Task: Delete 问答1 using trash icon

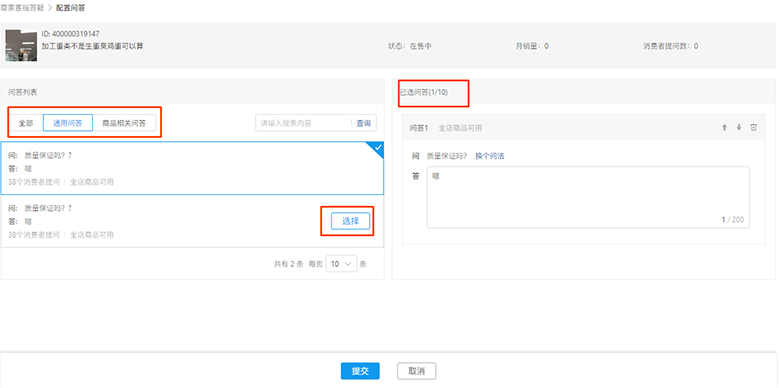Action: pos(754,127)
